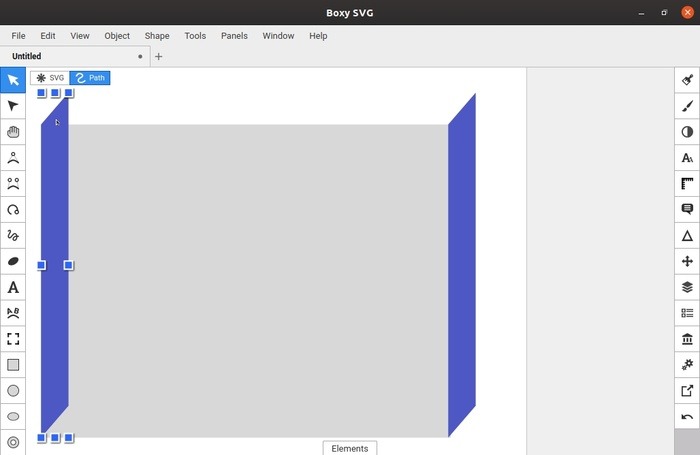Open the Export panel
700x455 pixels.
click(x=687, y=391)
